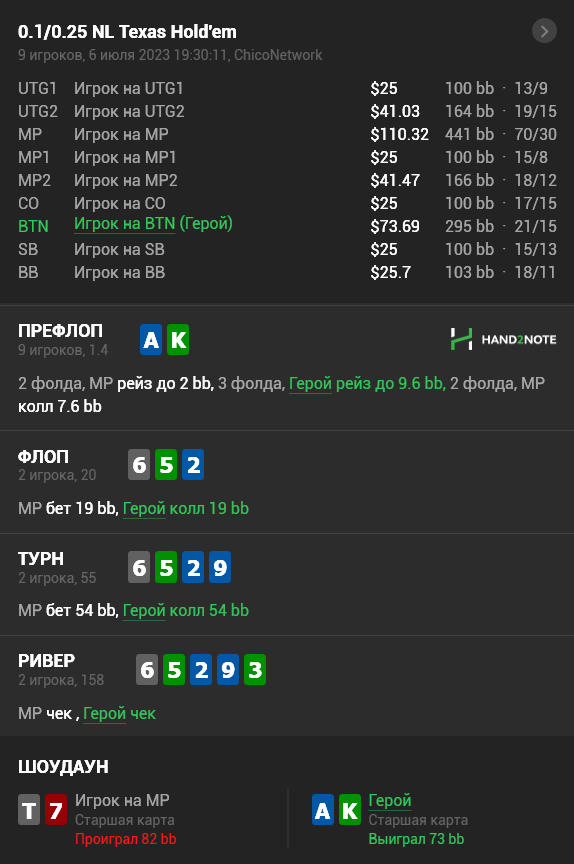Viewport: 574px width, 864px height.
Task: Open the 'Игрок на BTN' hero link
Action: pos(124,224)
